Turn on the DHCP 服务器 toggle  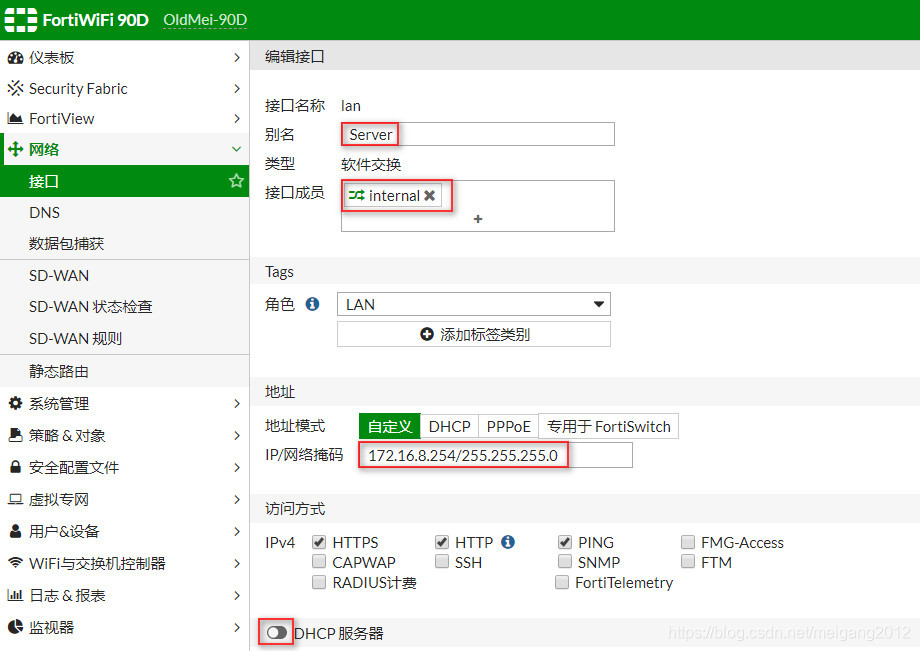pyautogui.click(x=276, y=633)
